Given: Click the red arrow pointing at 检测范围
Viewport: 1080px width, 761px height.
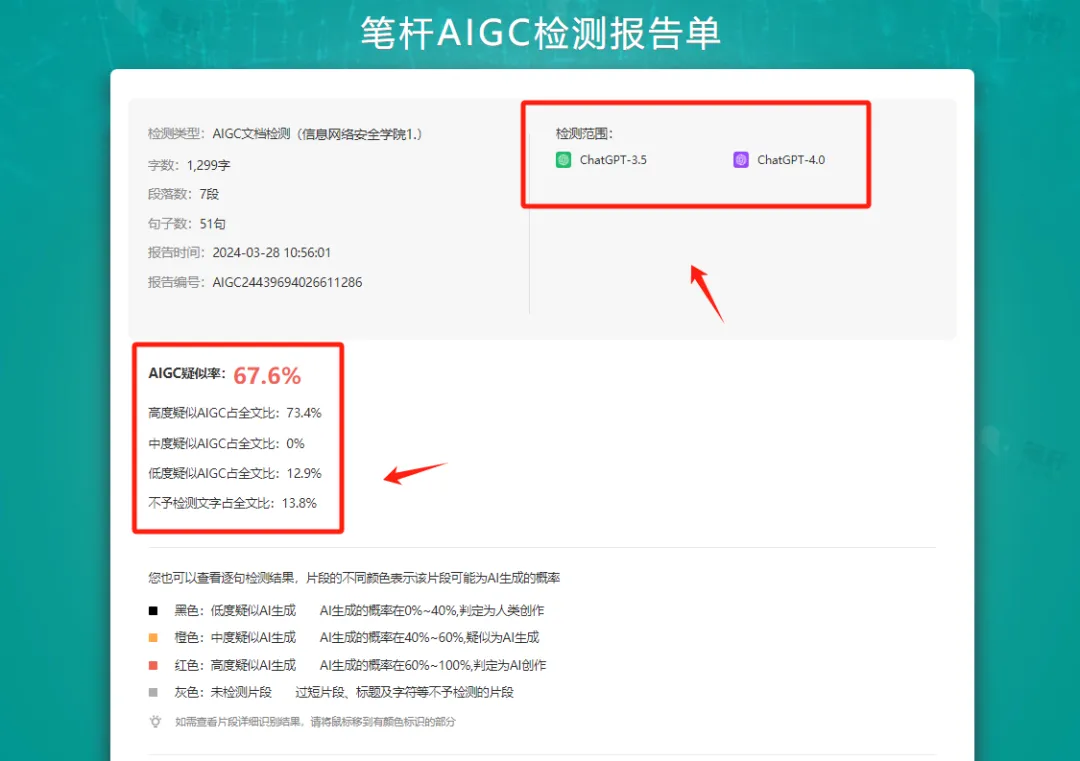Looking at the screenshot, I should click(706, 292).
